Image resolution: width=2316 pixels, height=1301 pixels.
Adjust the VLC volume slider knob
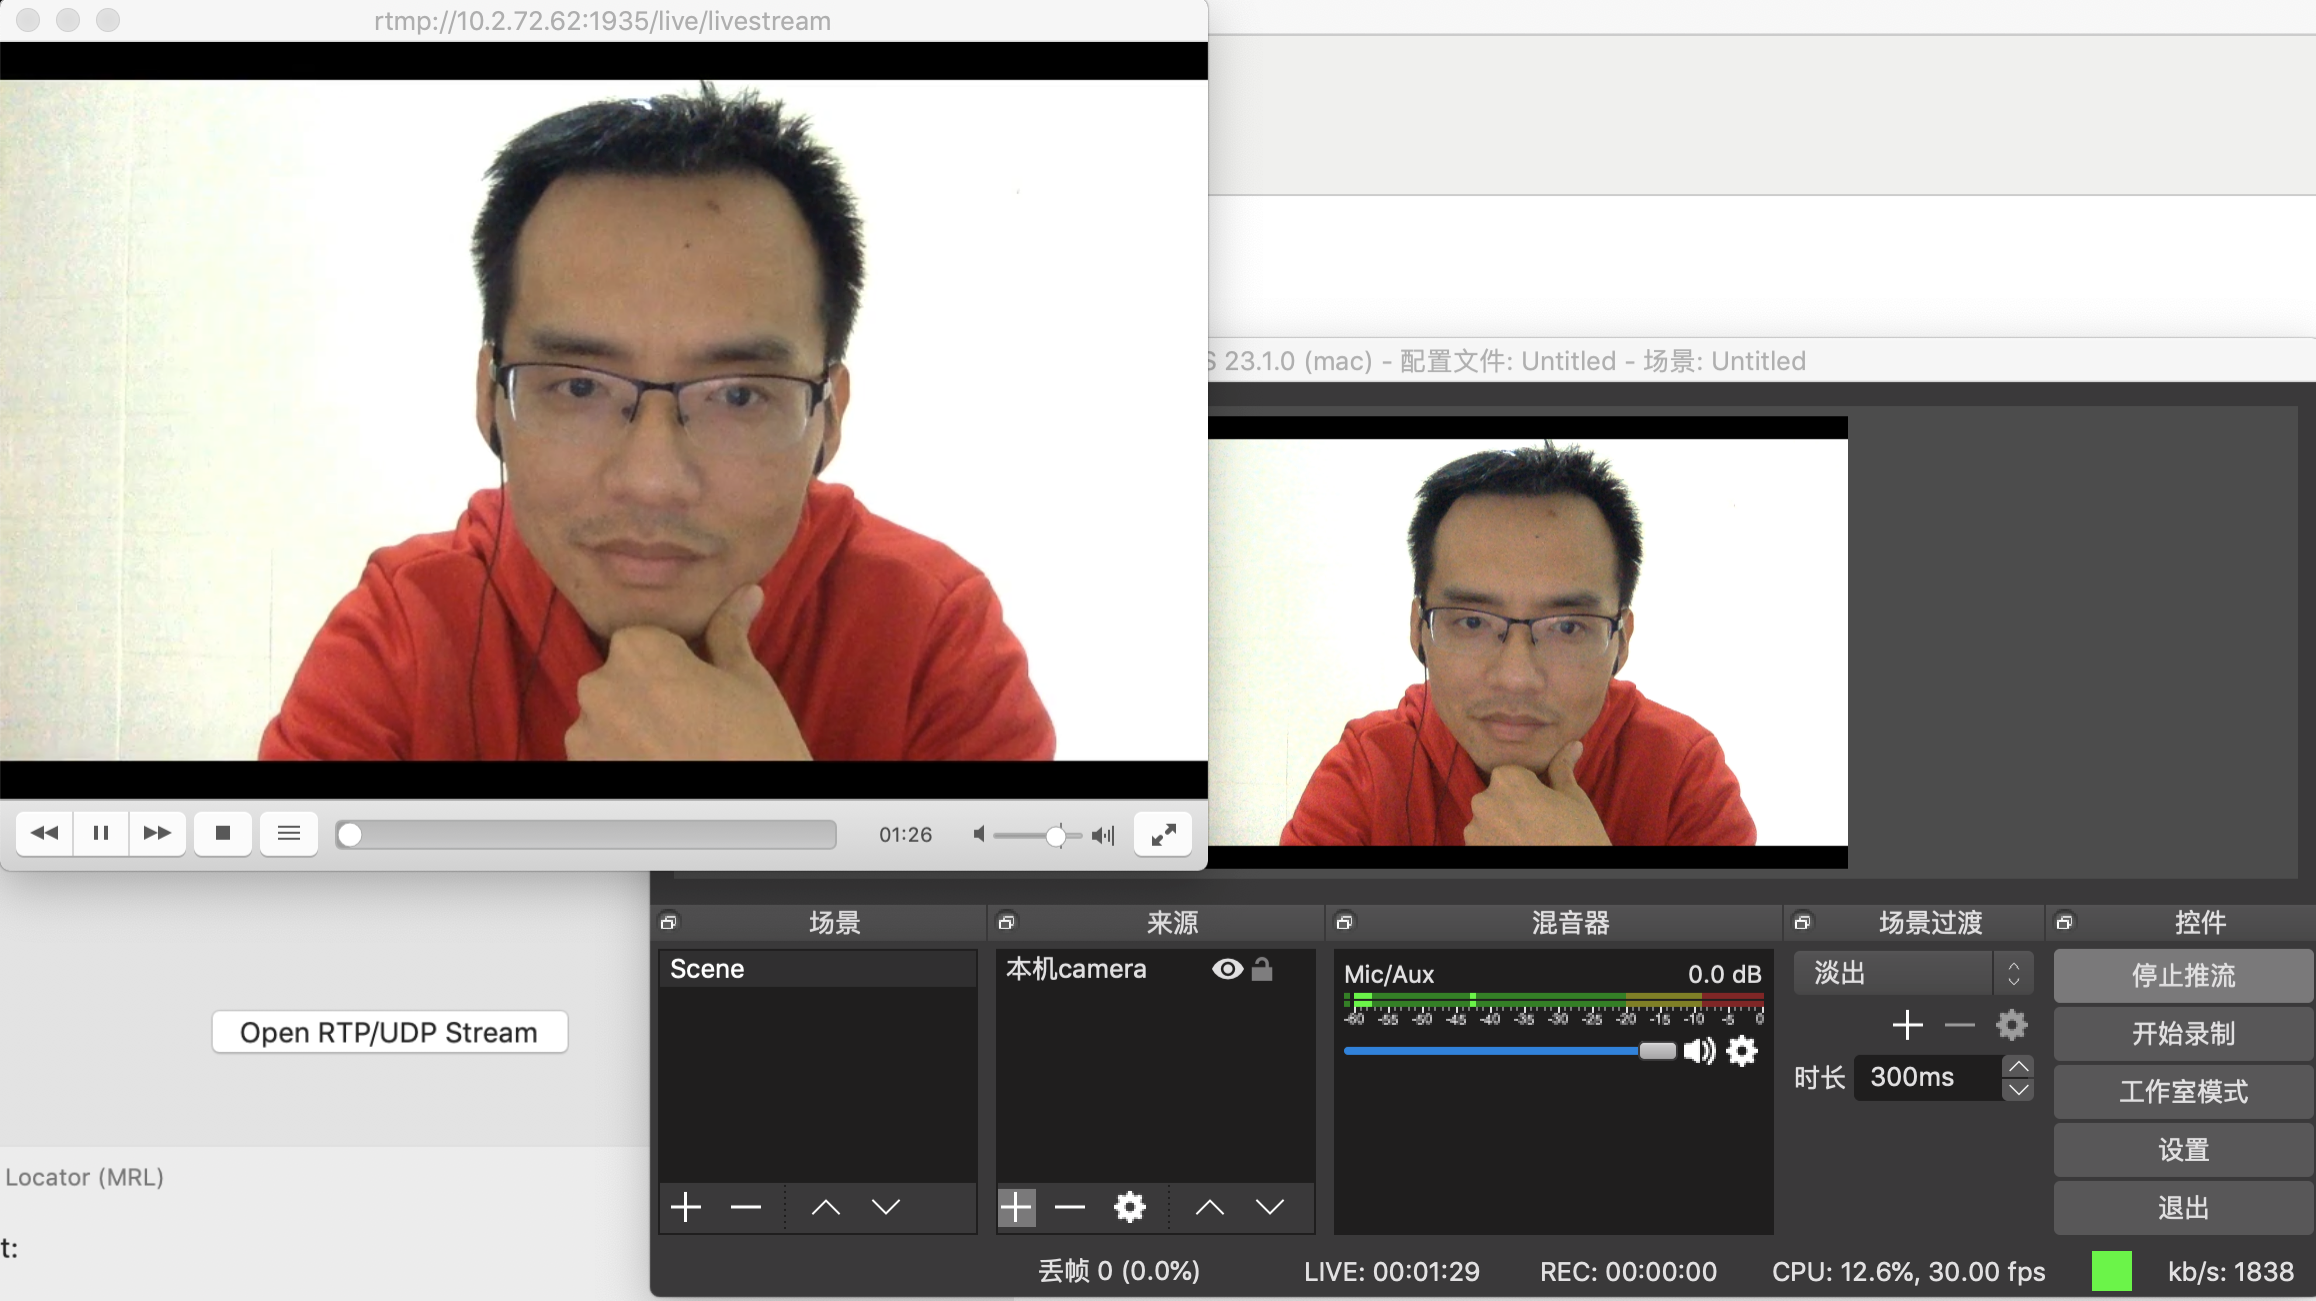tap(1056, 835)
